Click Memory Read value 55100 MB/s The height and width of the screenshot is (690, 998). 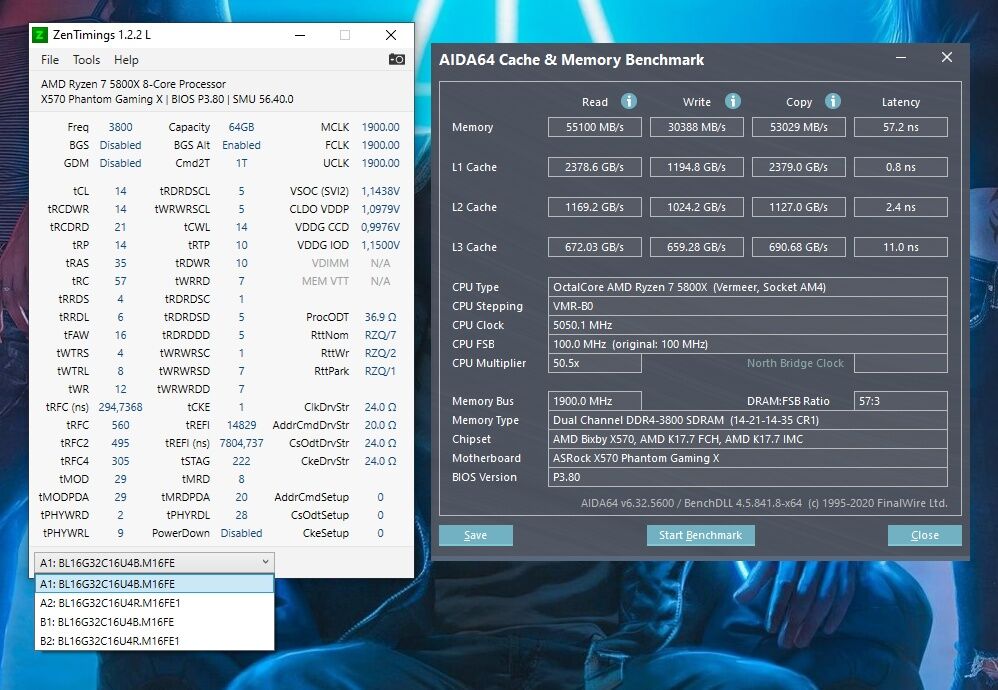click(x=594, y=127)
